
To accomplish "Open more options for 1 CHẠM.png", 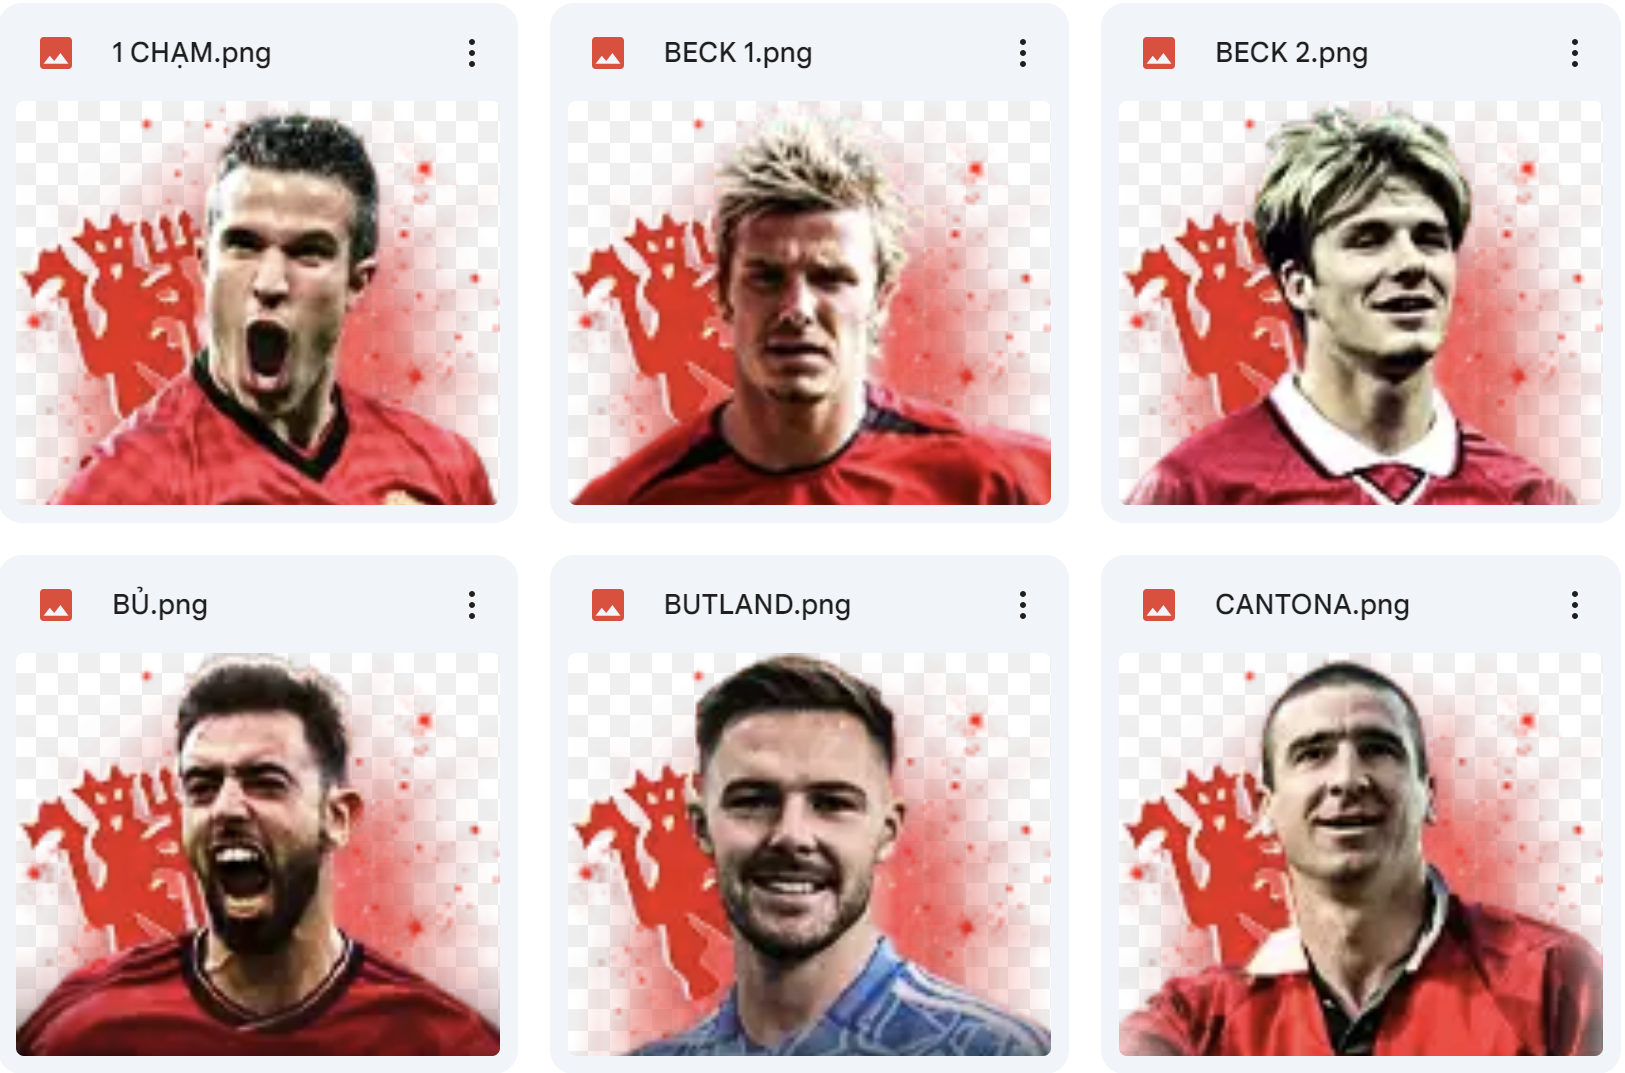I will tap(472, 53).
